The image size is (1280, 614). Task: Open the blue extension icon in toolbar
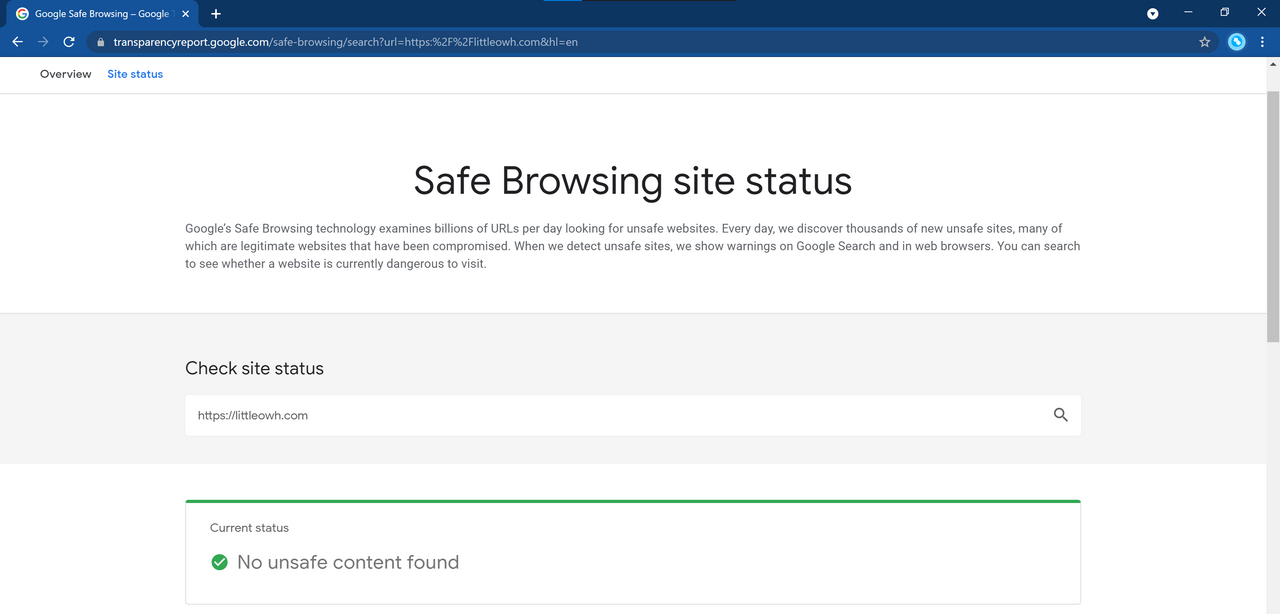coord(1237,42)
